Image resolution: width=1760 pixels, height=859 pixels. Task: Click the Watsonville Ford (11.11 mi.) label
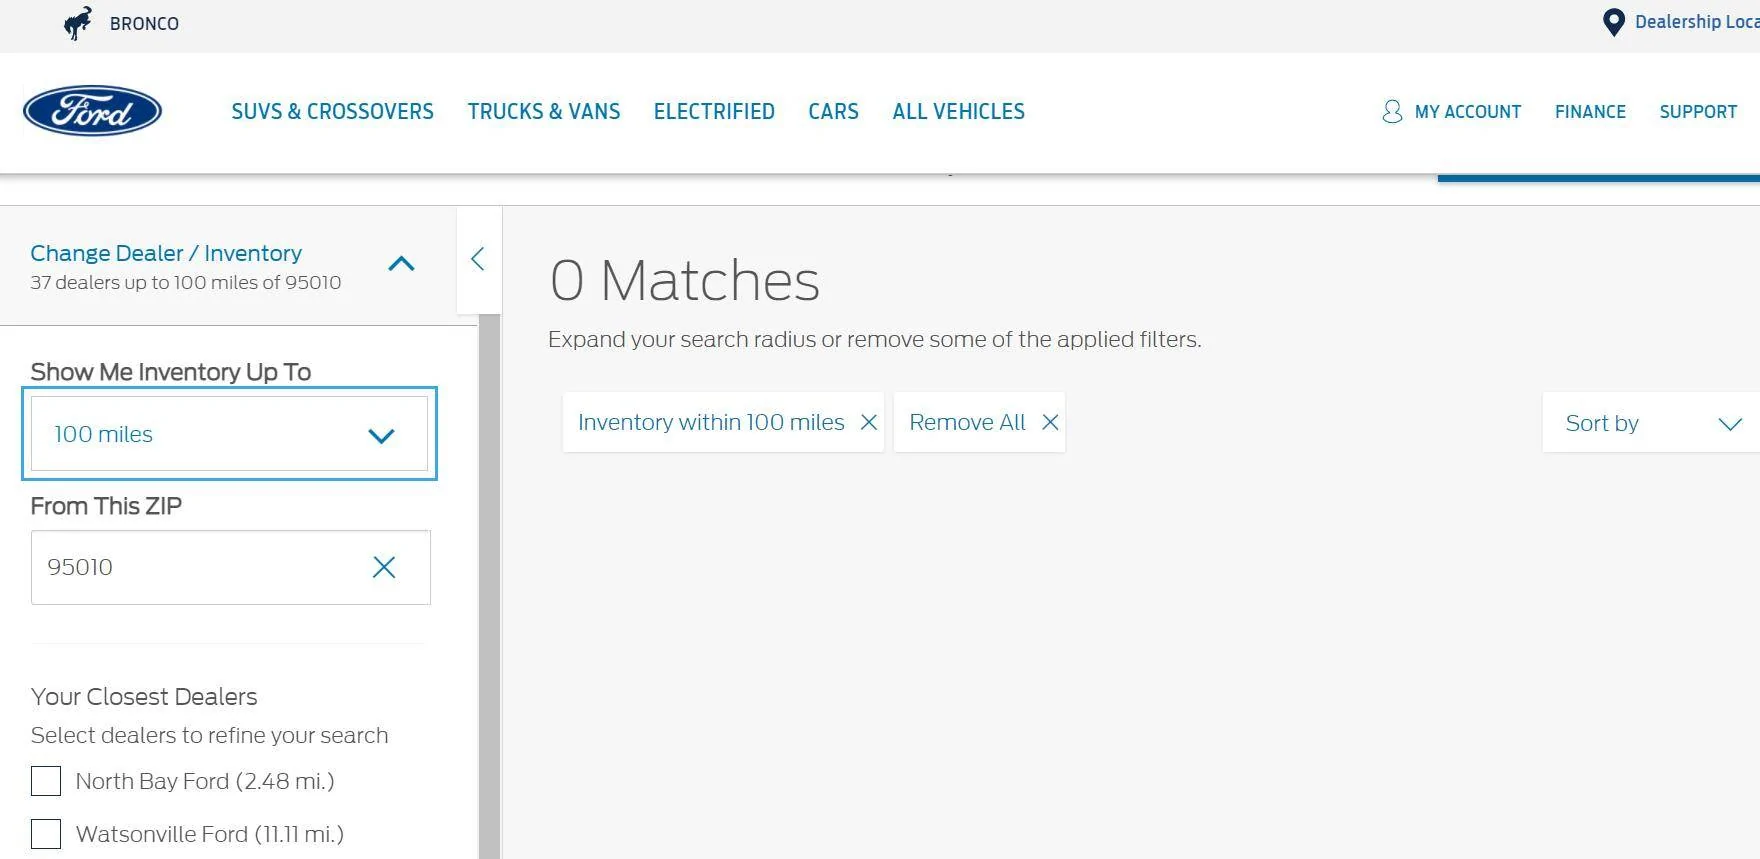210,834
